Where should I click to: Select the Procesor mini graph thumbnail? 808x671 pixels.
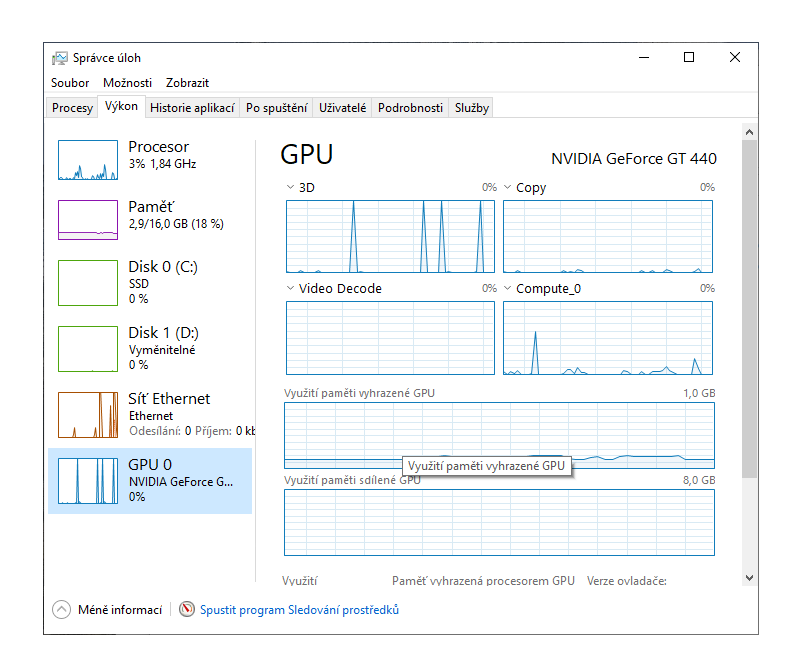click(x=88, y=160)
